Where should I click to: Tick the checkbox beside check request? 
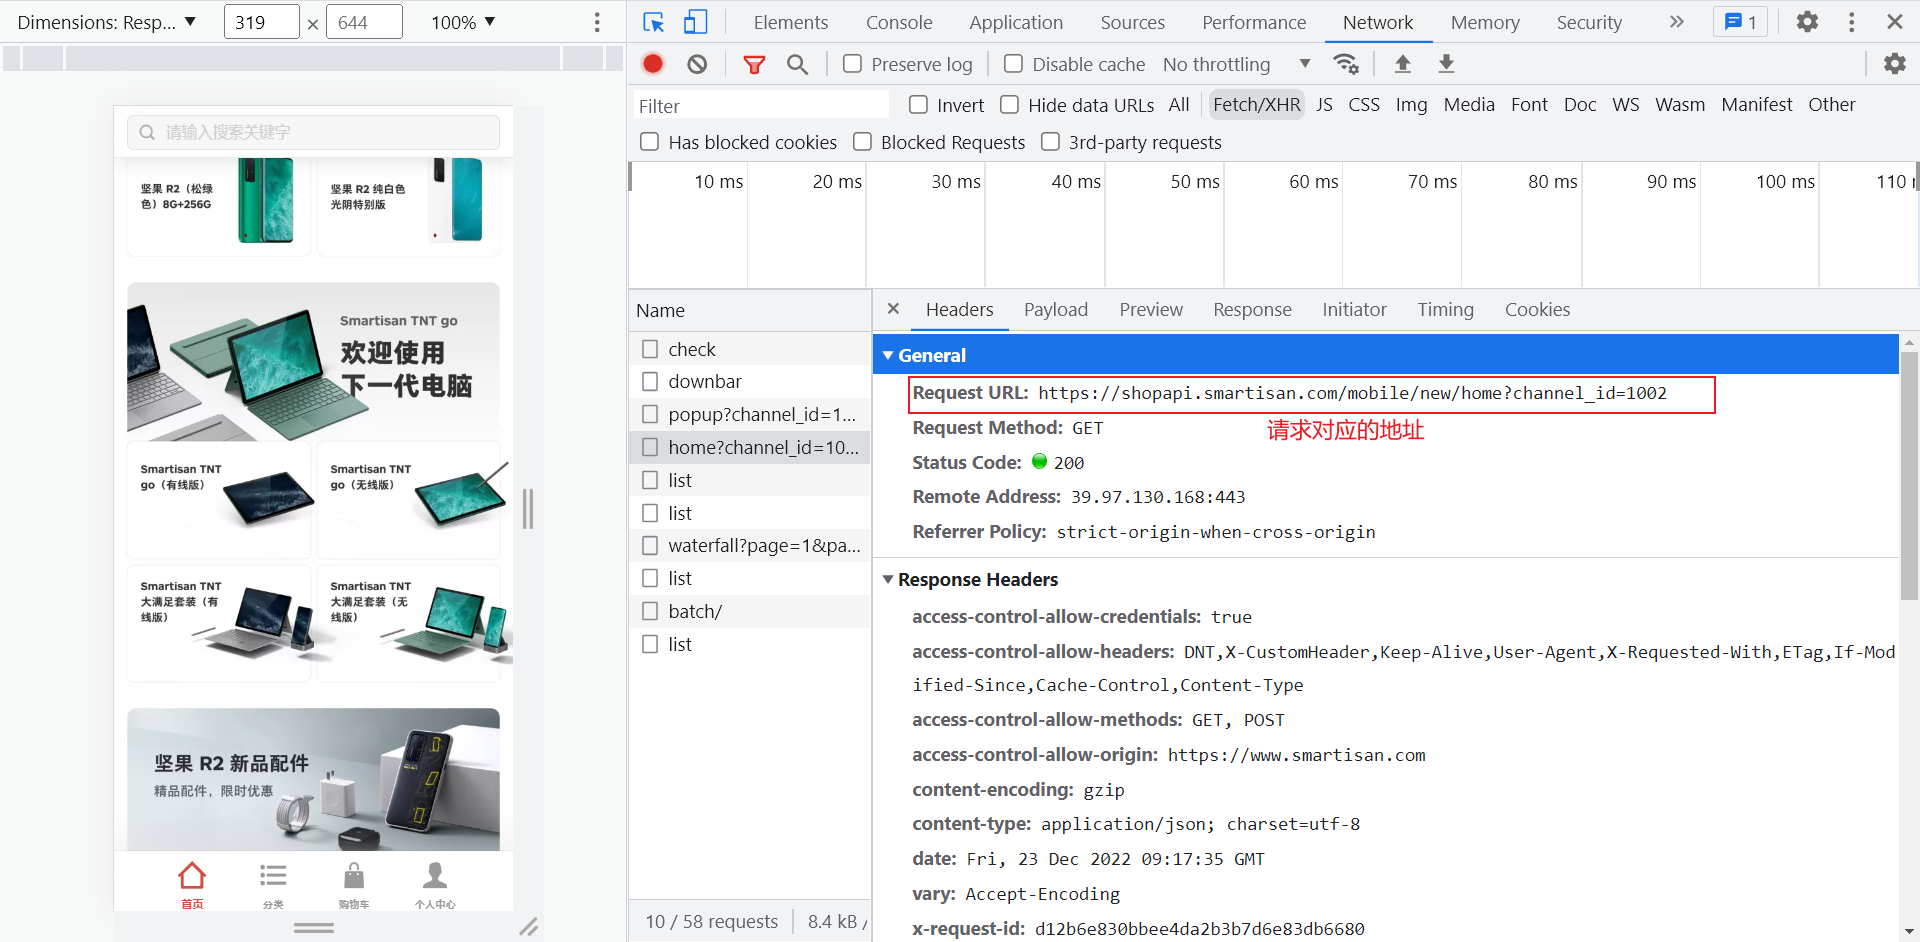[650, 349]
